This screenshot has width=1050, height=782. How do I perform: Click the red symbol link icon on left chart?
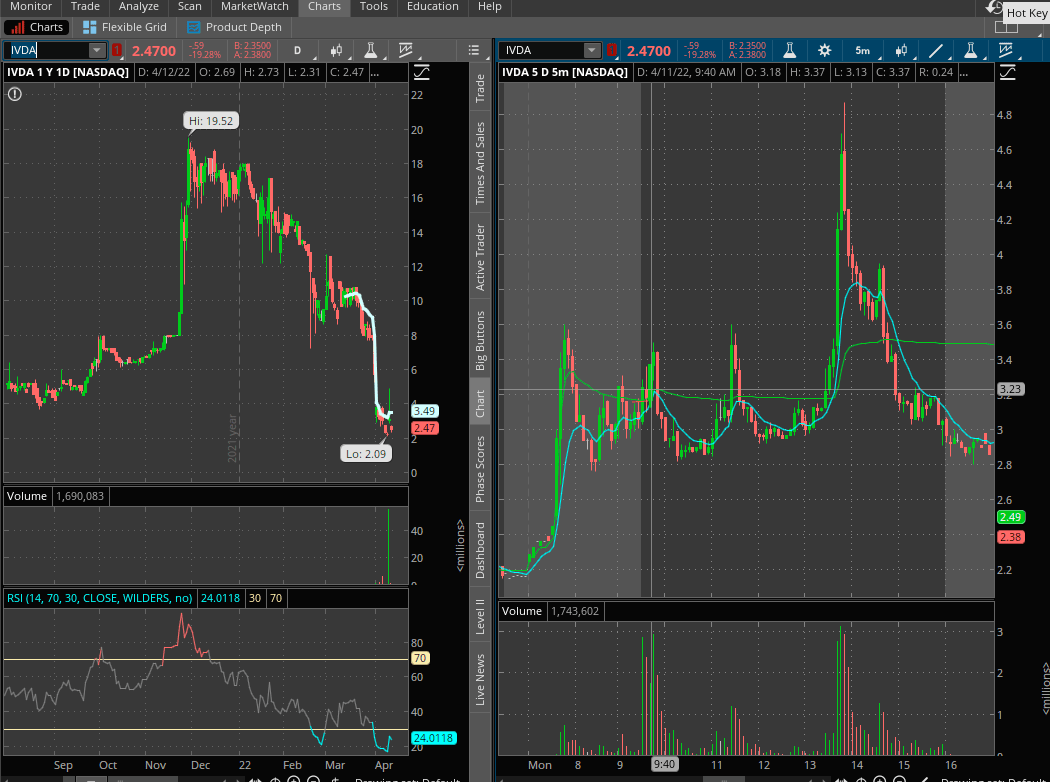coord(117,50)
